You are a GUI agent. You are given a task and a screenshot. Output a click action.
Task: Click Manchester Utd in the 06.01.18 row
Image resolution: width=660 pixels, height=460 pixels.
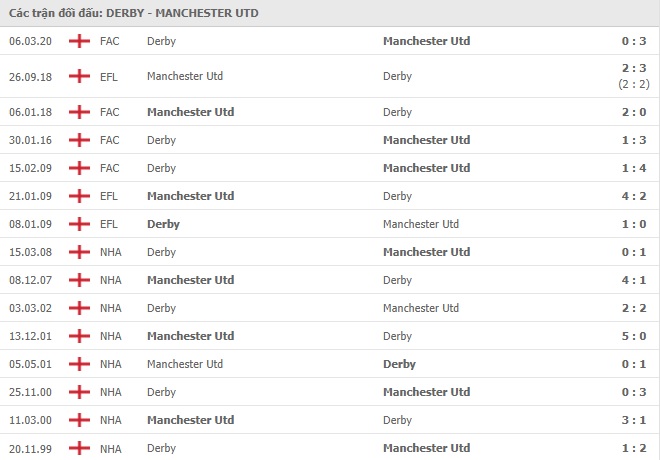pos(191,112)
